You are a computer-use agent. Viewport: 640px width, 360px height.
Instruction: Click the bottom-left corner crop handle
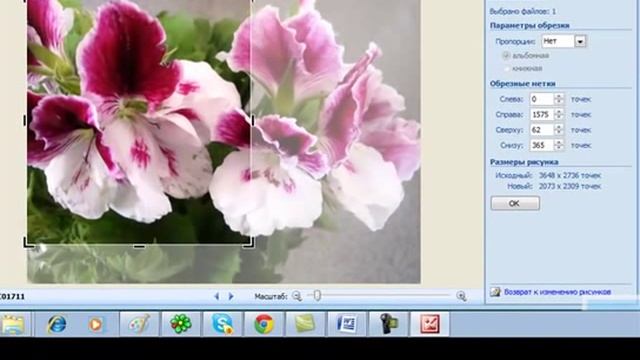click(x=29, y=243)
